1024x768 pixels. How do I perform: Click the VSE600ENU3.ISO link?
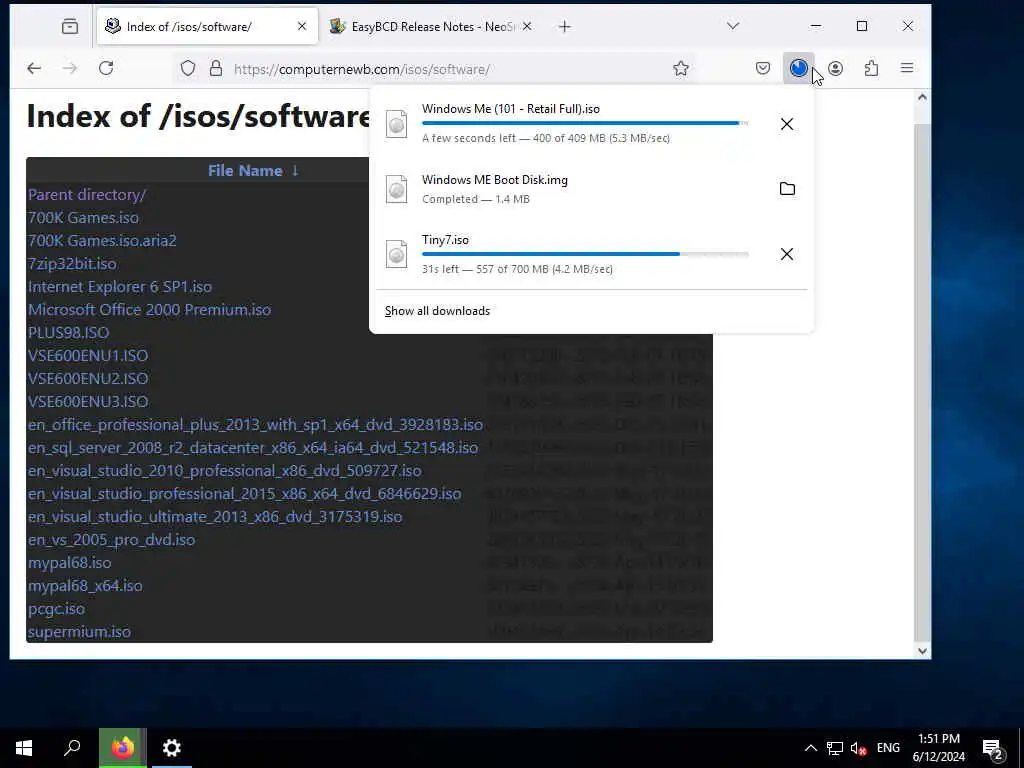(88, 401)
